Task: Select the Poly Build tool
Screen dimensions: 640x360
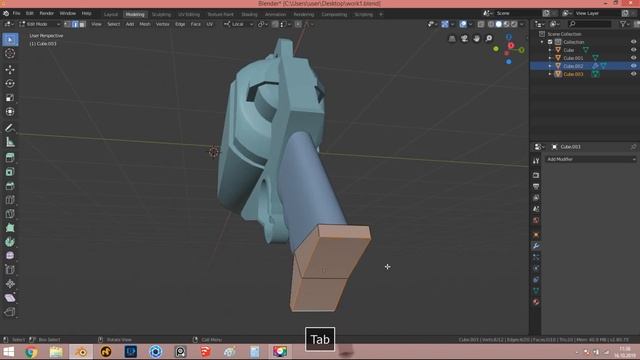Action: [10, 228]
